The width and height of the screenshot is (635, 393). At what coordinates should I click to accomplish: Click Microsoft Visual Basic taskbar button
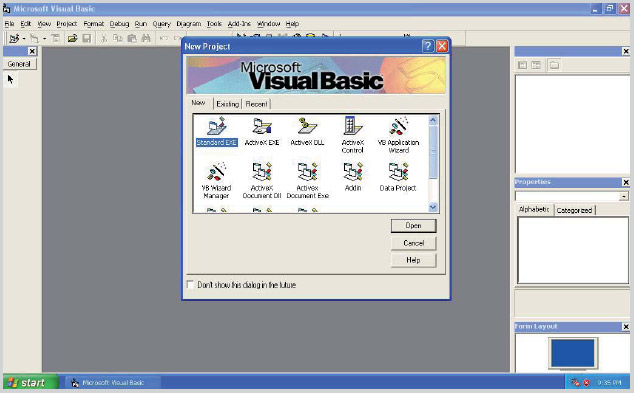[x=113, y=382]
